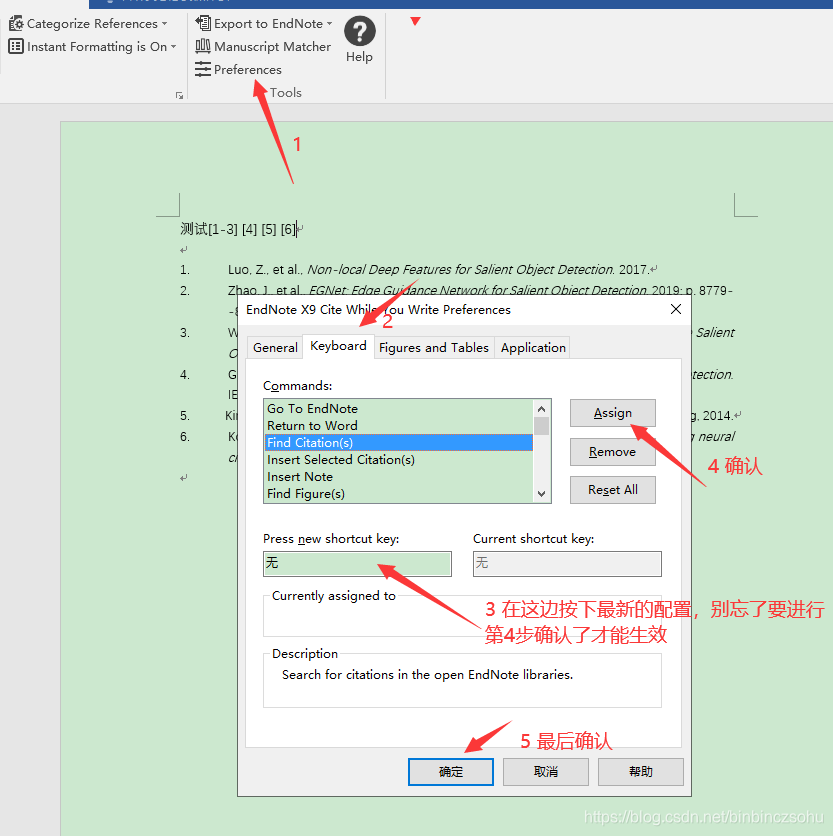Open ribbon group dialog launcher icon
This screenshot has height=836, width=833.
(179, 95)
